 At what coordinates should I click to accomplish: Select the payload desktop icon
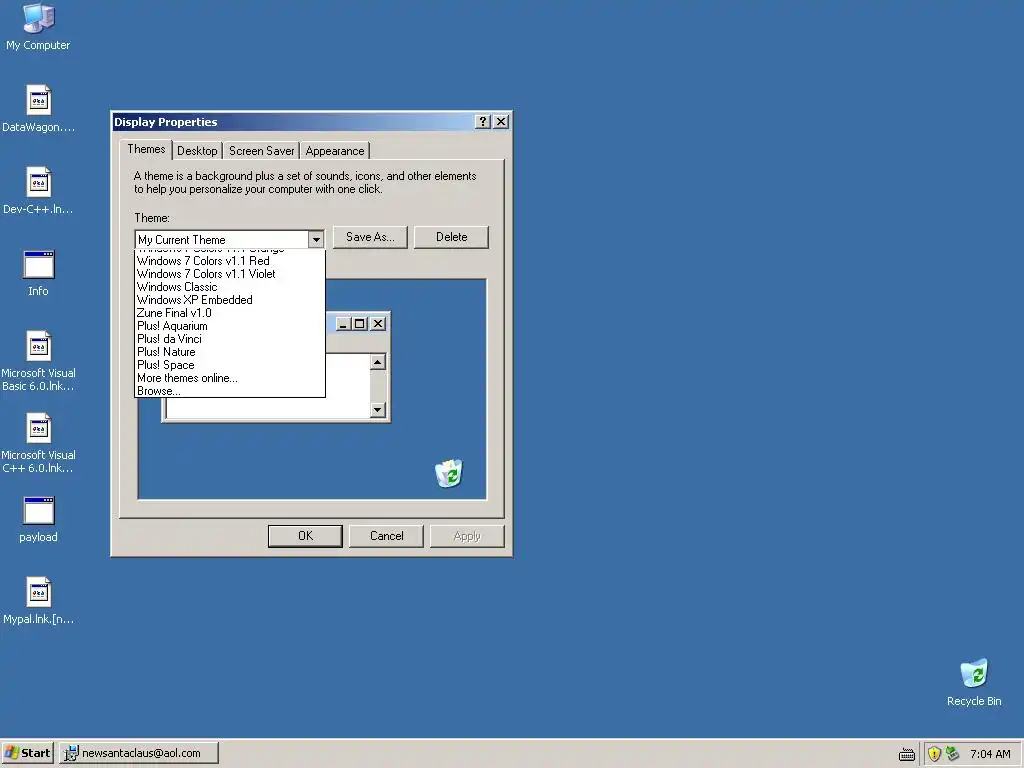coord(38,519)
